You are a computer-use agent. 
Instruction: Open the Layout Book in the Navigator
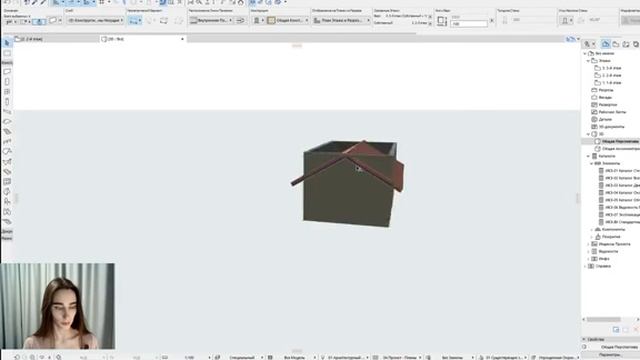[x=626, y=44]
